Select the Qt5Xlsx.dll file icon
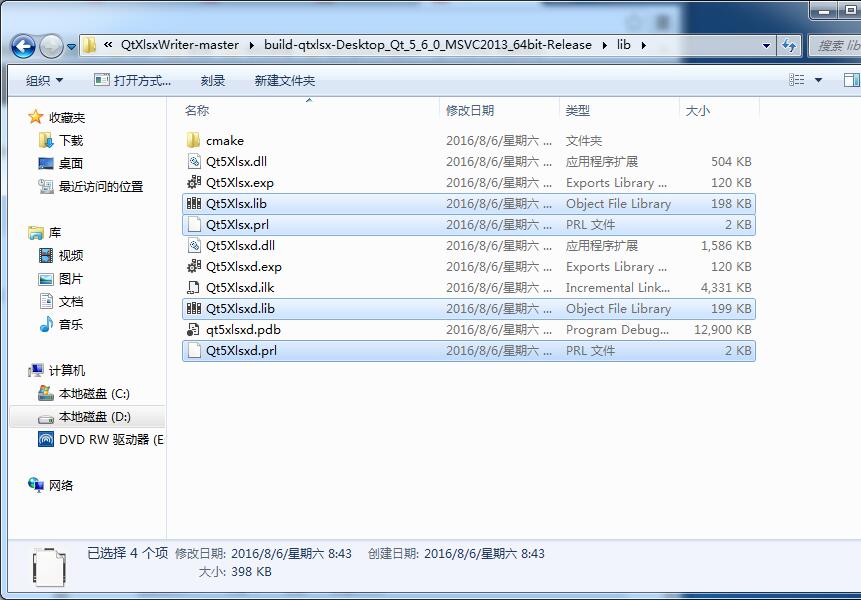 click(x=194, y=161)
